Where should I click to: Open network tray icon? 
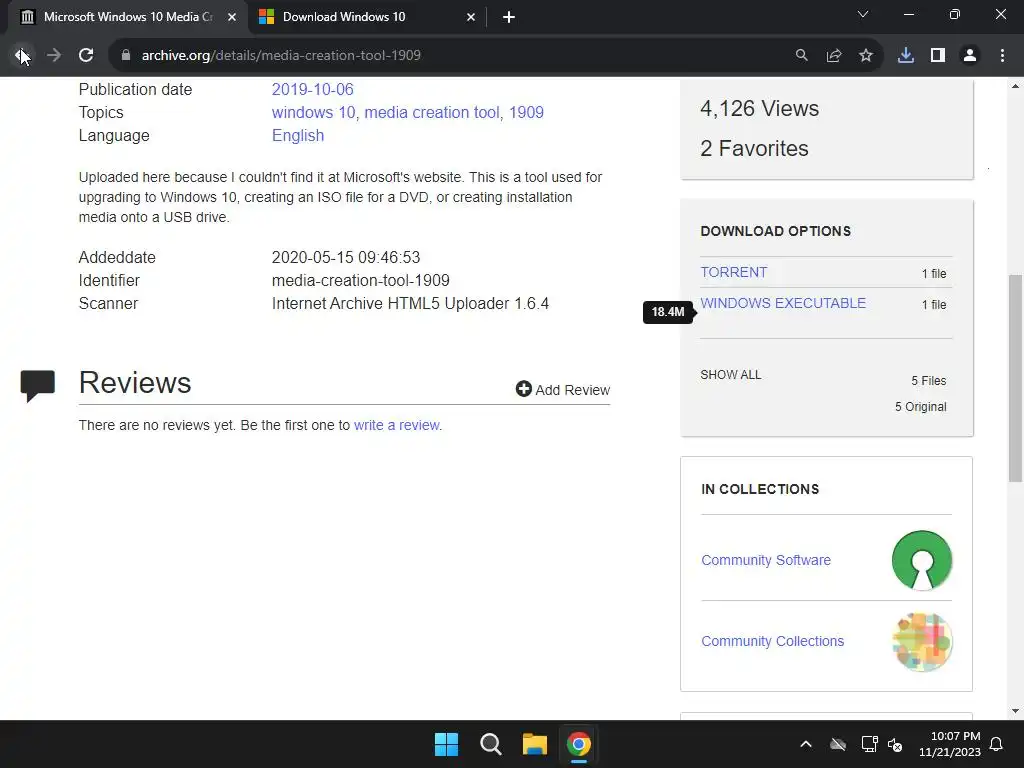click(x=869, y=744)
